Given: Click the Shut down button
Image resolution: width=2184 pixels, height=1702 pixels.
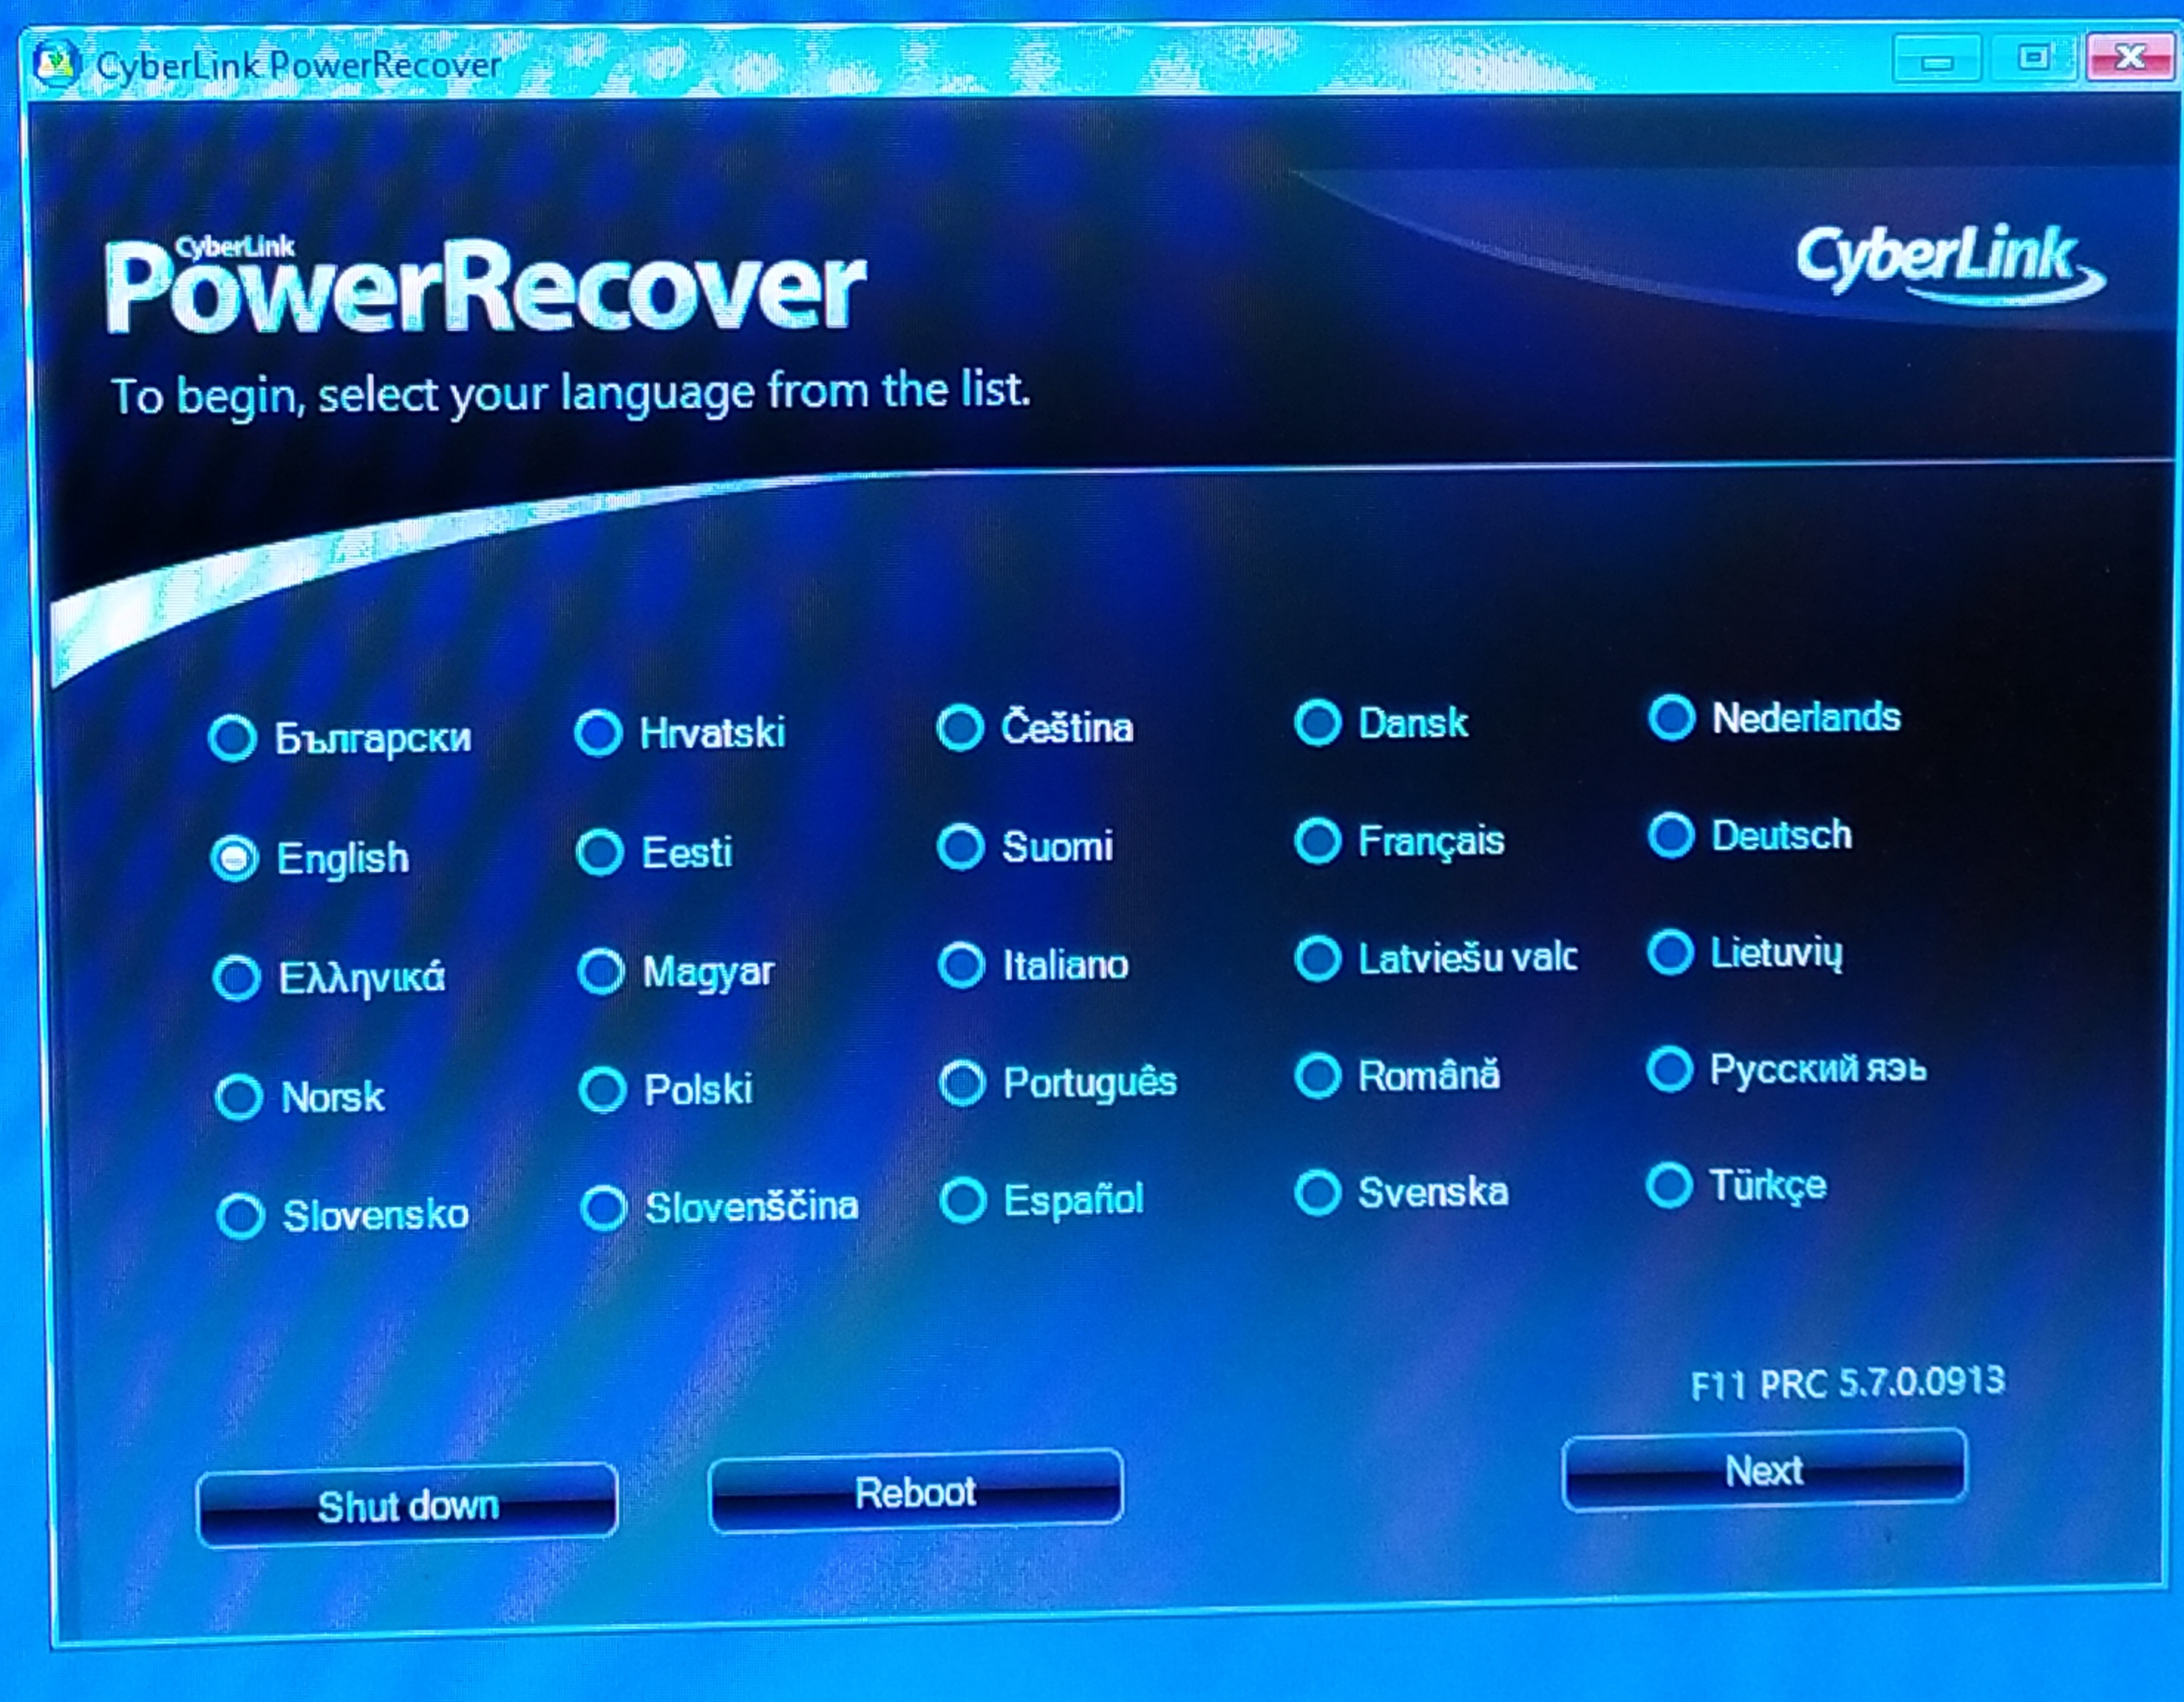Looking at the screenshot, I should tap(407, 1506).
